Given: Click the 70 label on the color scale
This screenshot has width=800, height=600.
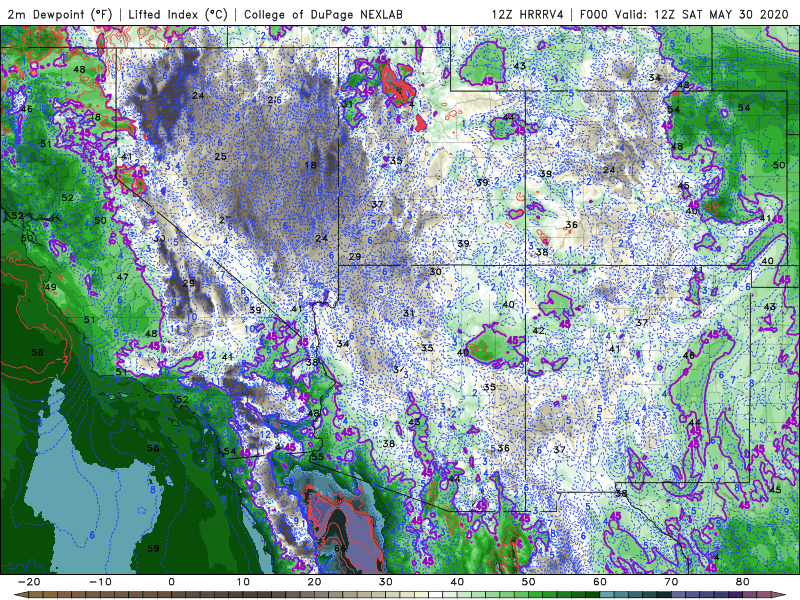Looking at the screenshot, I should click(671, 582).
